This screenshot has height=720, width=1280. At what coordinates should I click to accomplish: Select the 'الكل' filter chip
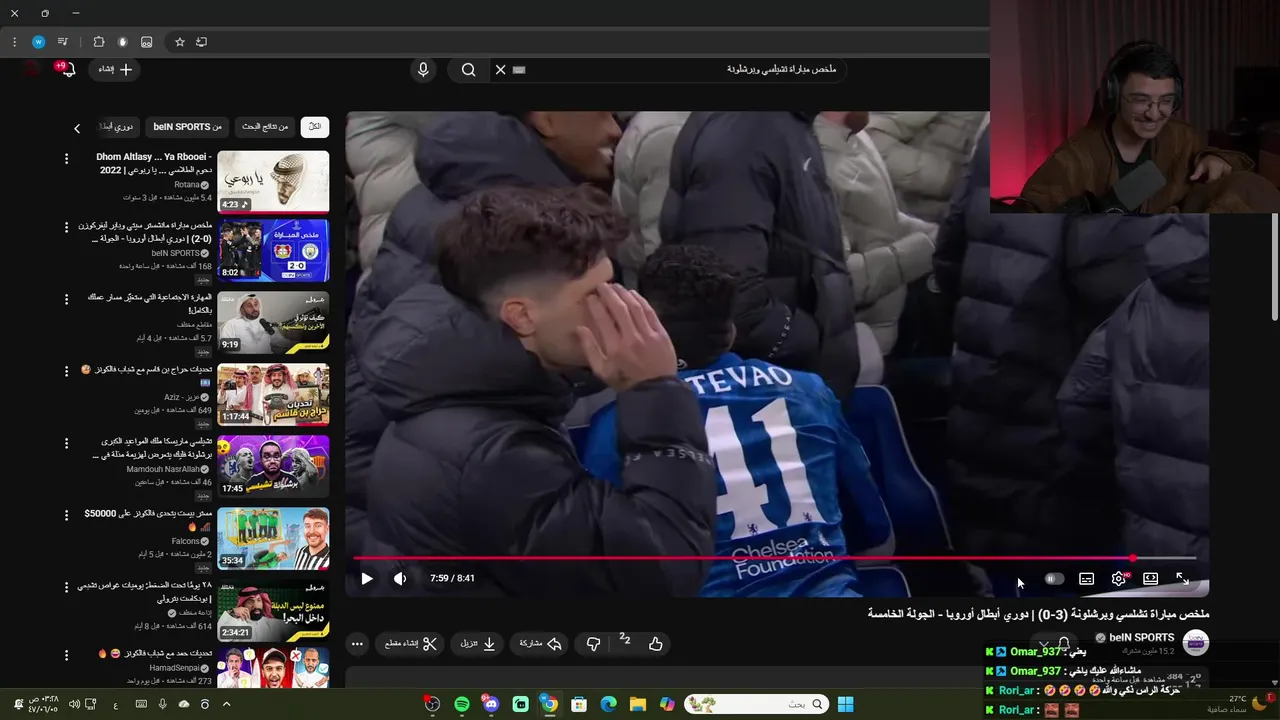click(x=314, y=127)
